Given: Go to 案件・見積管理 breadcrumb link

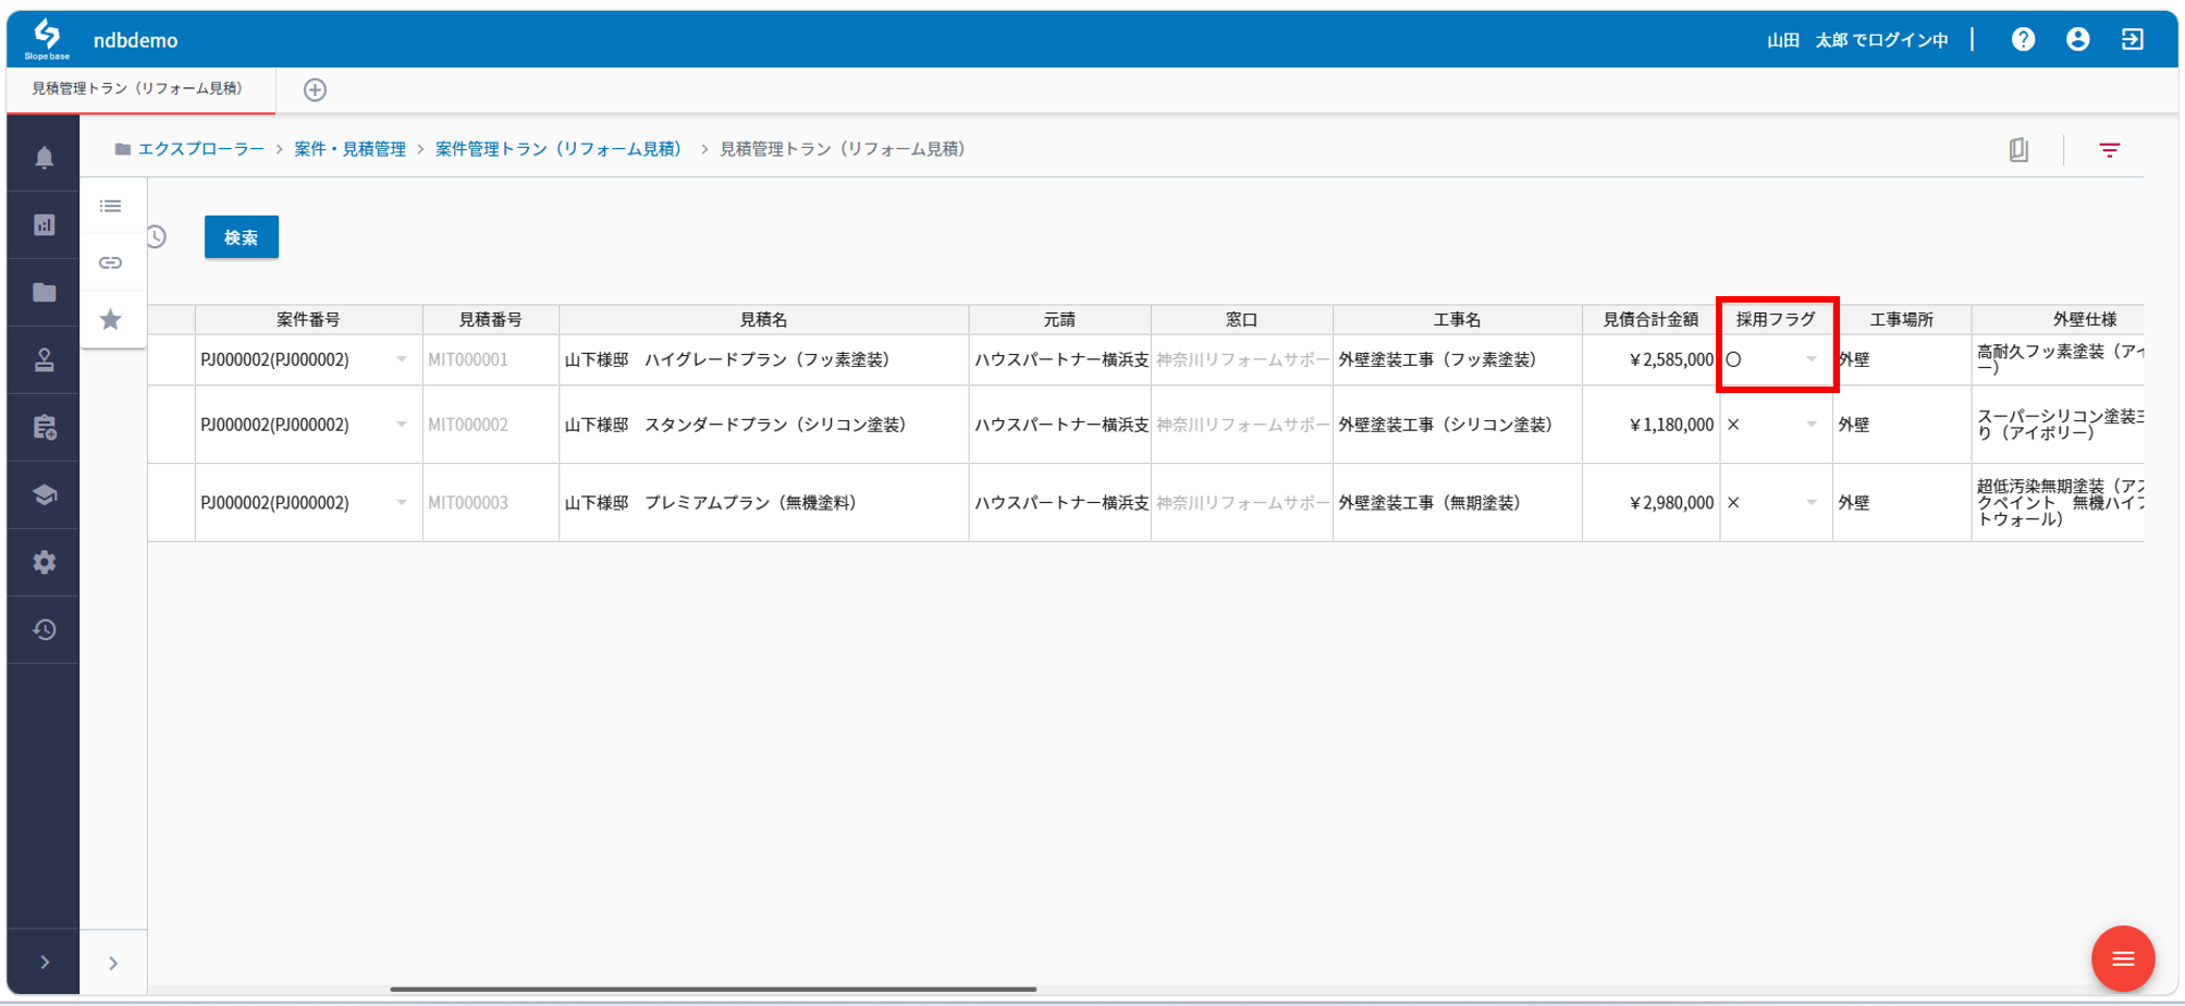Looking at the screenshot, I should point(350,149).
